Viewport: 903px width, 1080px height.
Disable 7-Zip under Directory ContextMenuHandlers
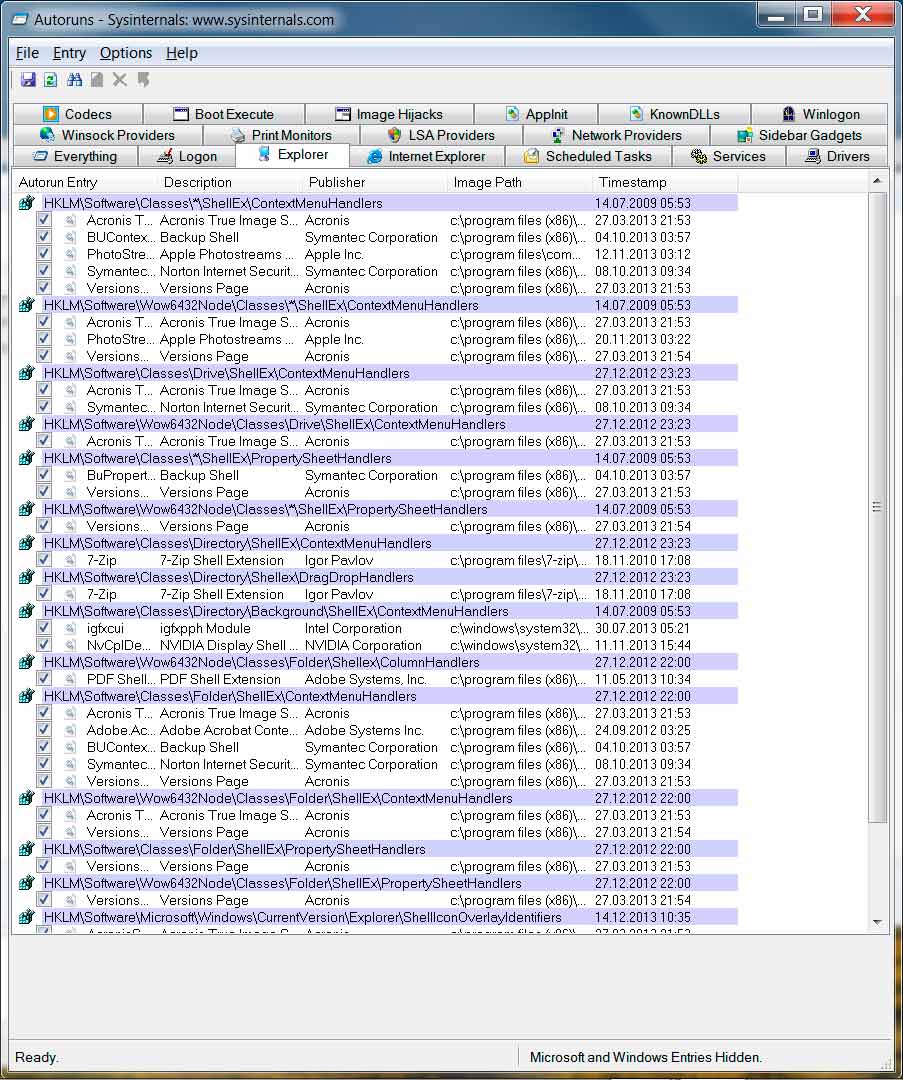(43, 560)
